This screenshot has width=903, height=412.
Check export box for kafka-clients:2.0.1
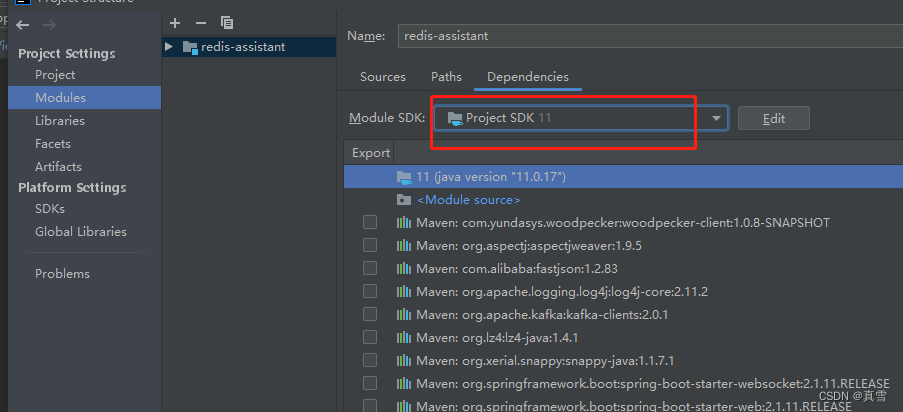[x=370, y=314]
